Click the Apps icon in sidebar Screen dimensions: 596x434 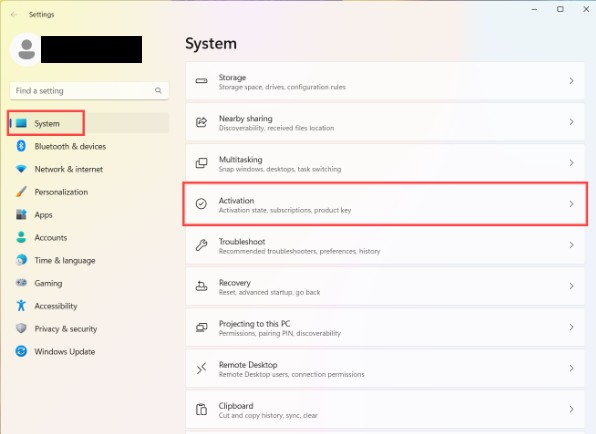[x=21, y=214]
